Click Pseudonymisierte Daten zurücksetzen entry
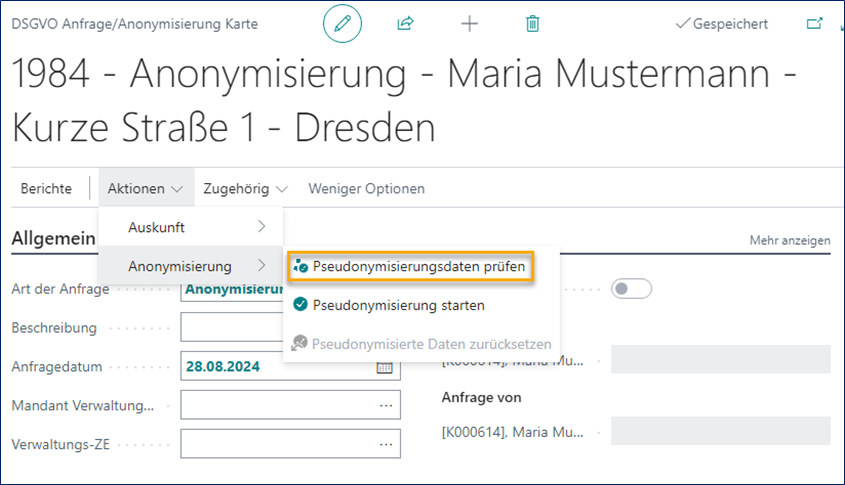This screenshot has height=485, width=845. [421, 344]
